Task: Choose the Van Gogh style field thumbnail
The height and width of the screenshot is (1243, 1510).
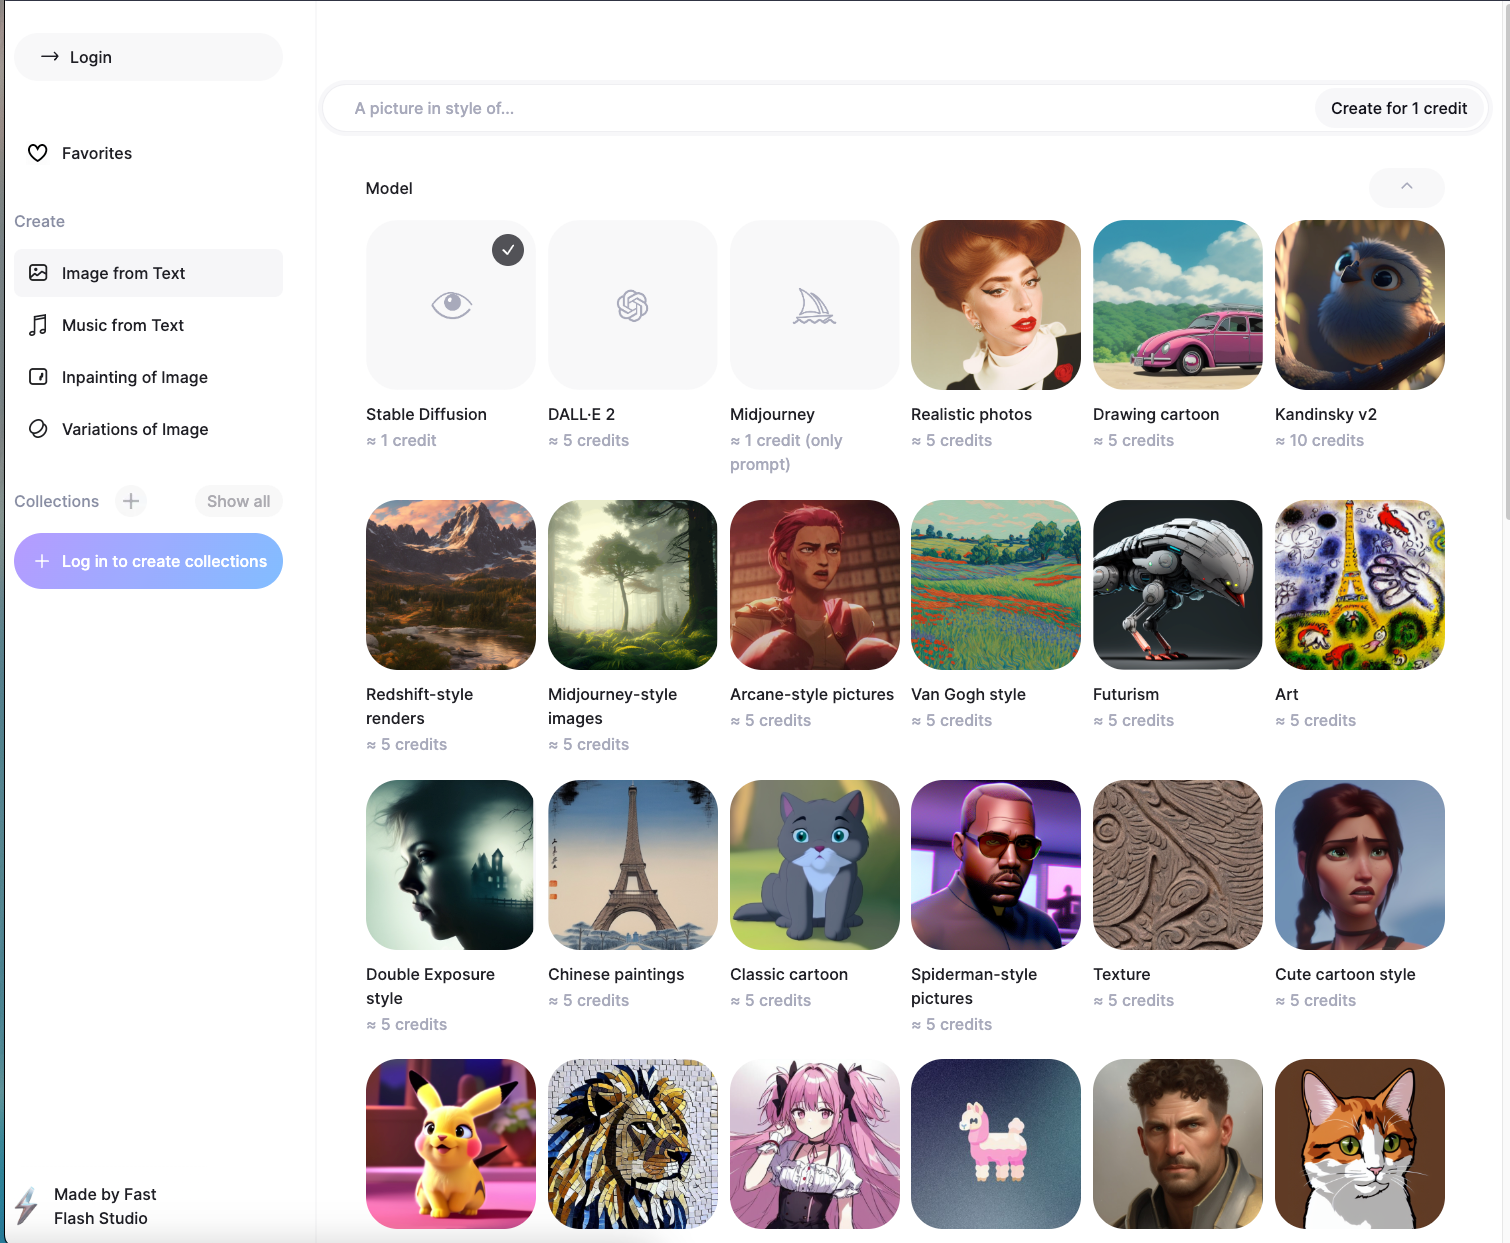Action: click(x=996, y=585)
